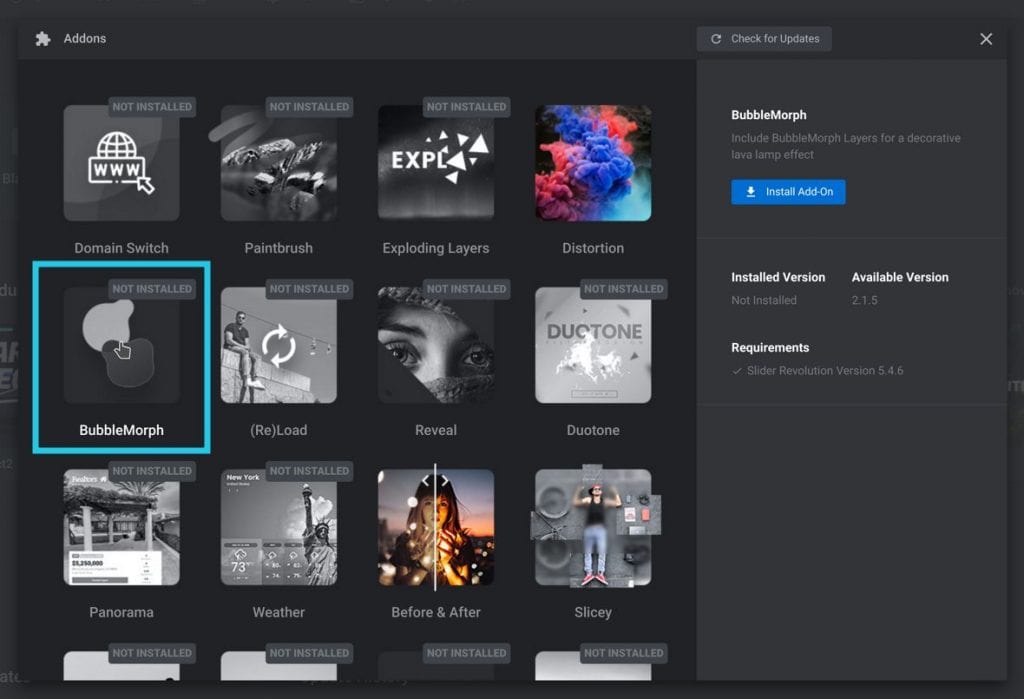Click the refresh icon in Check for Updates

coord(716,39)
